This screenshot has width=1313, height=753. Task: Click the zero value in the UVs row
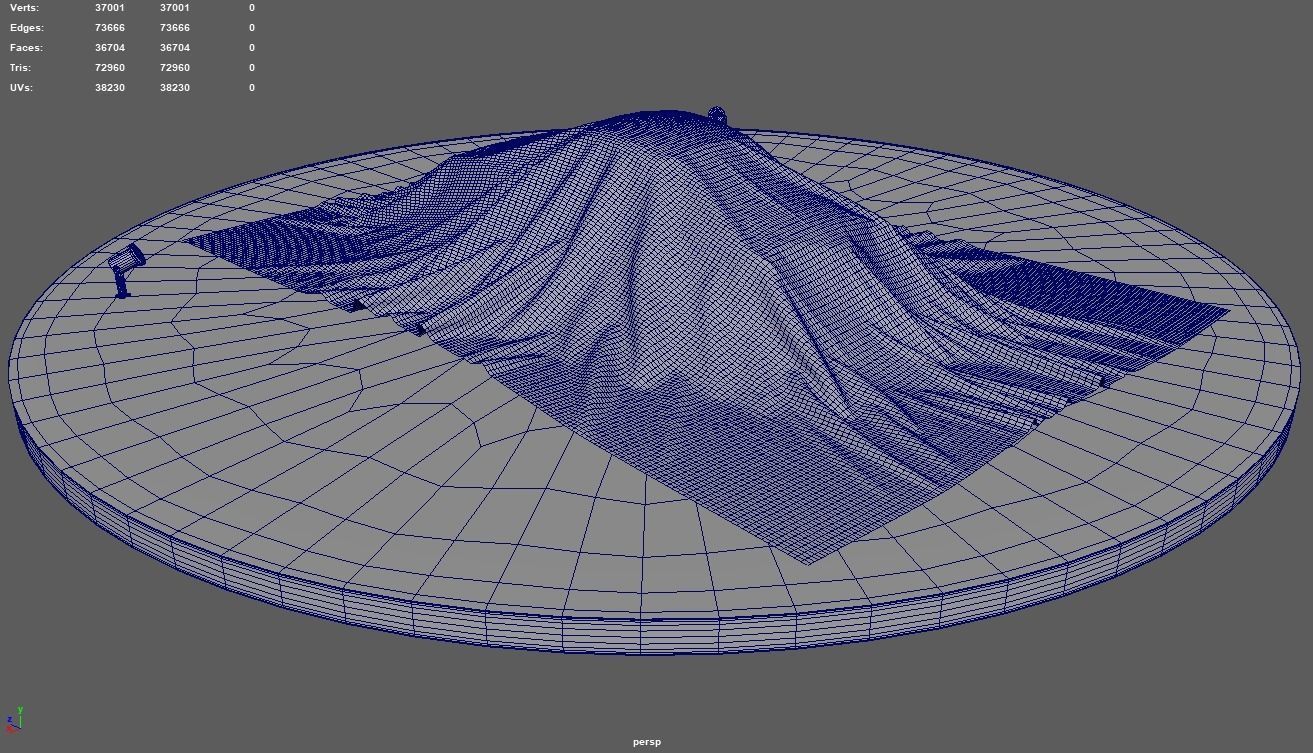(x=252, y=88)
